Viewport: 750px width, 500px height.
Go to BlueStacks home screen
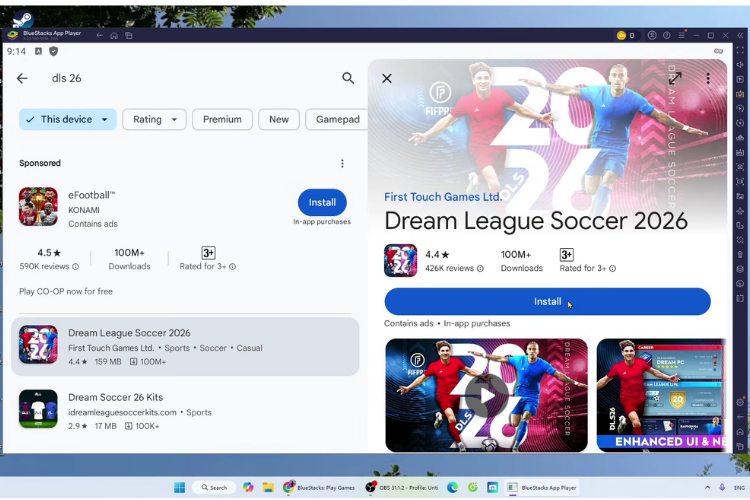click(114, 35)
